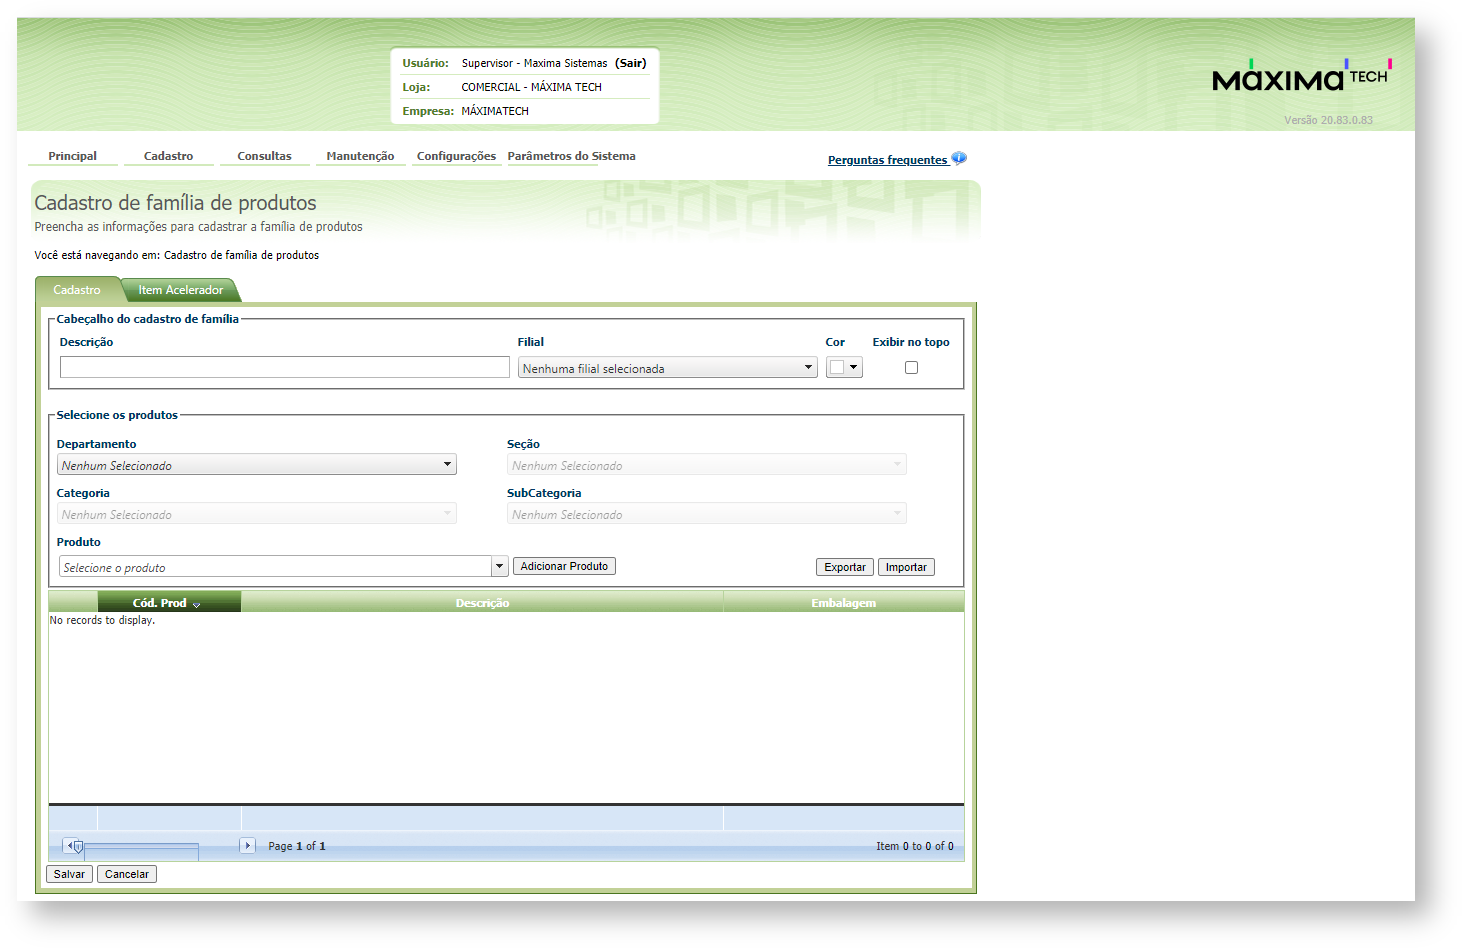Sort by the Cód. Prod column header
Viewport: 1463px width, 949px height.
(160, 603)
